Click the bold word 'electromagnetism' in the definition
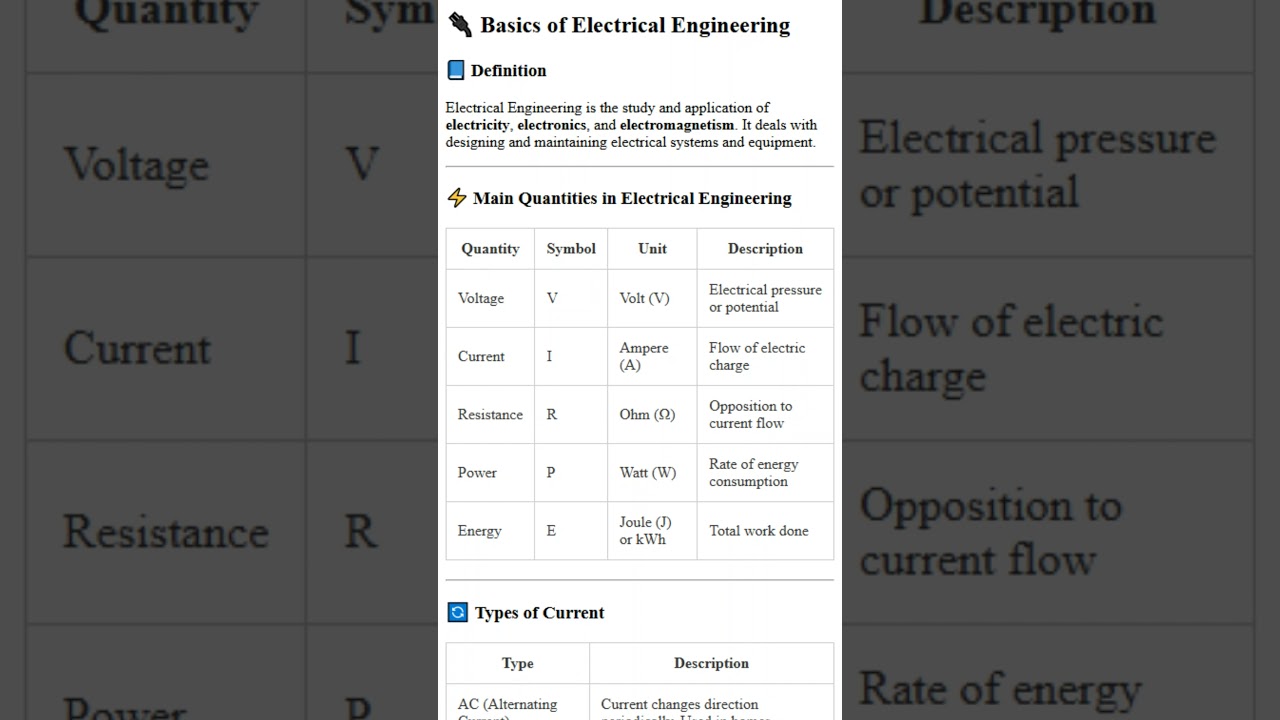 point(677,125)
